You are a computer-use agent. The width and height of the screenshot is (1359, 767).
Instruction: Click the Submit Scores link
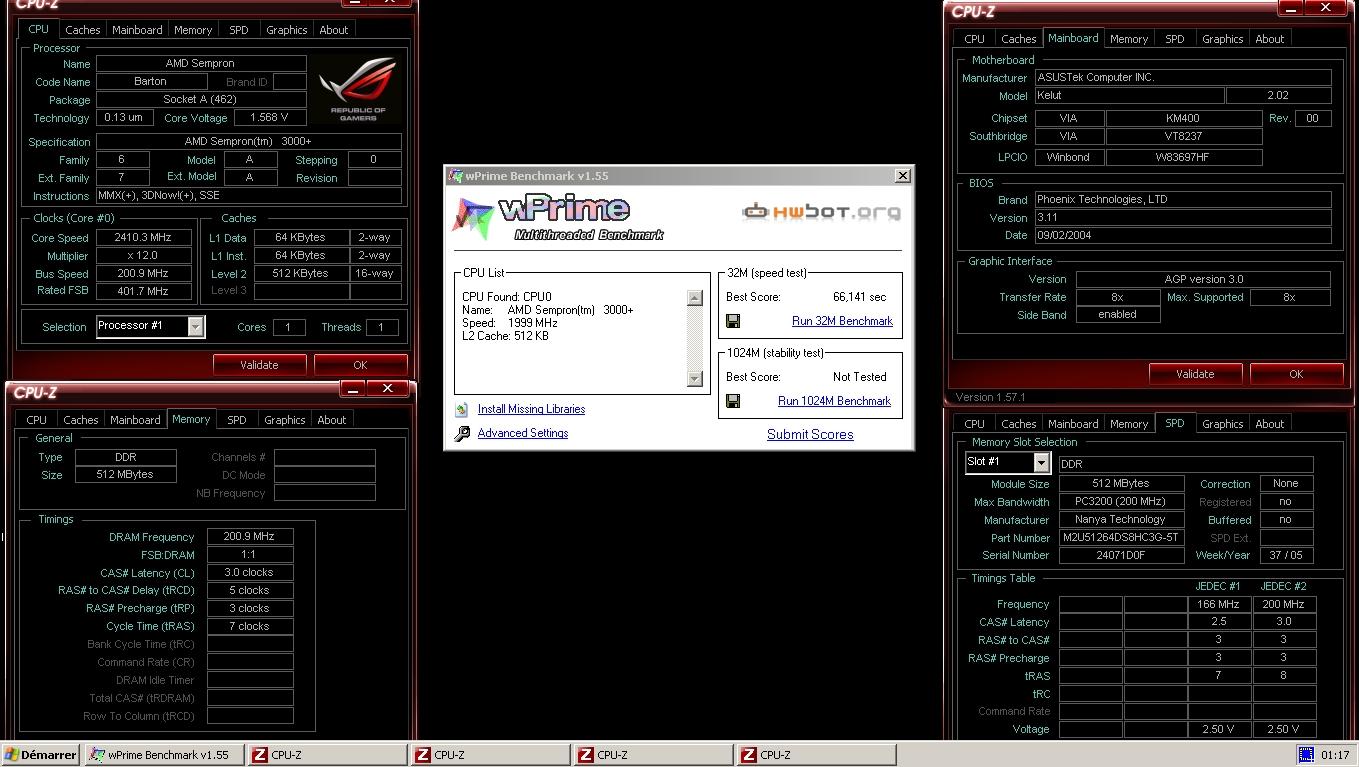coord(810,434)
